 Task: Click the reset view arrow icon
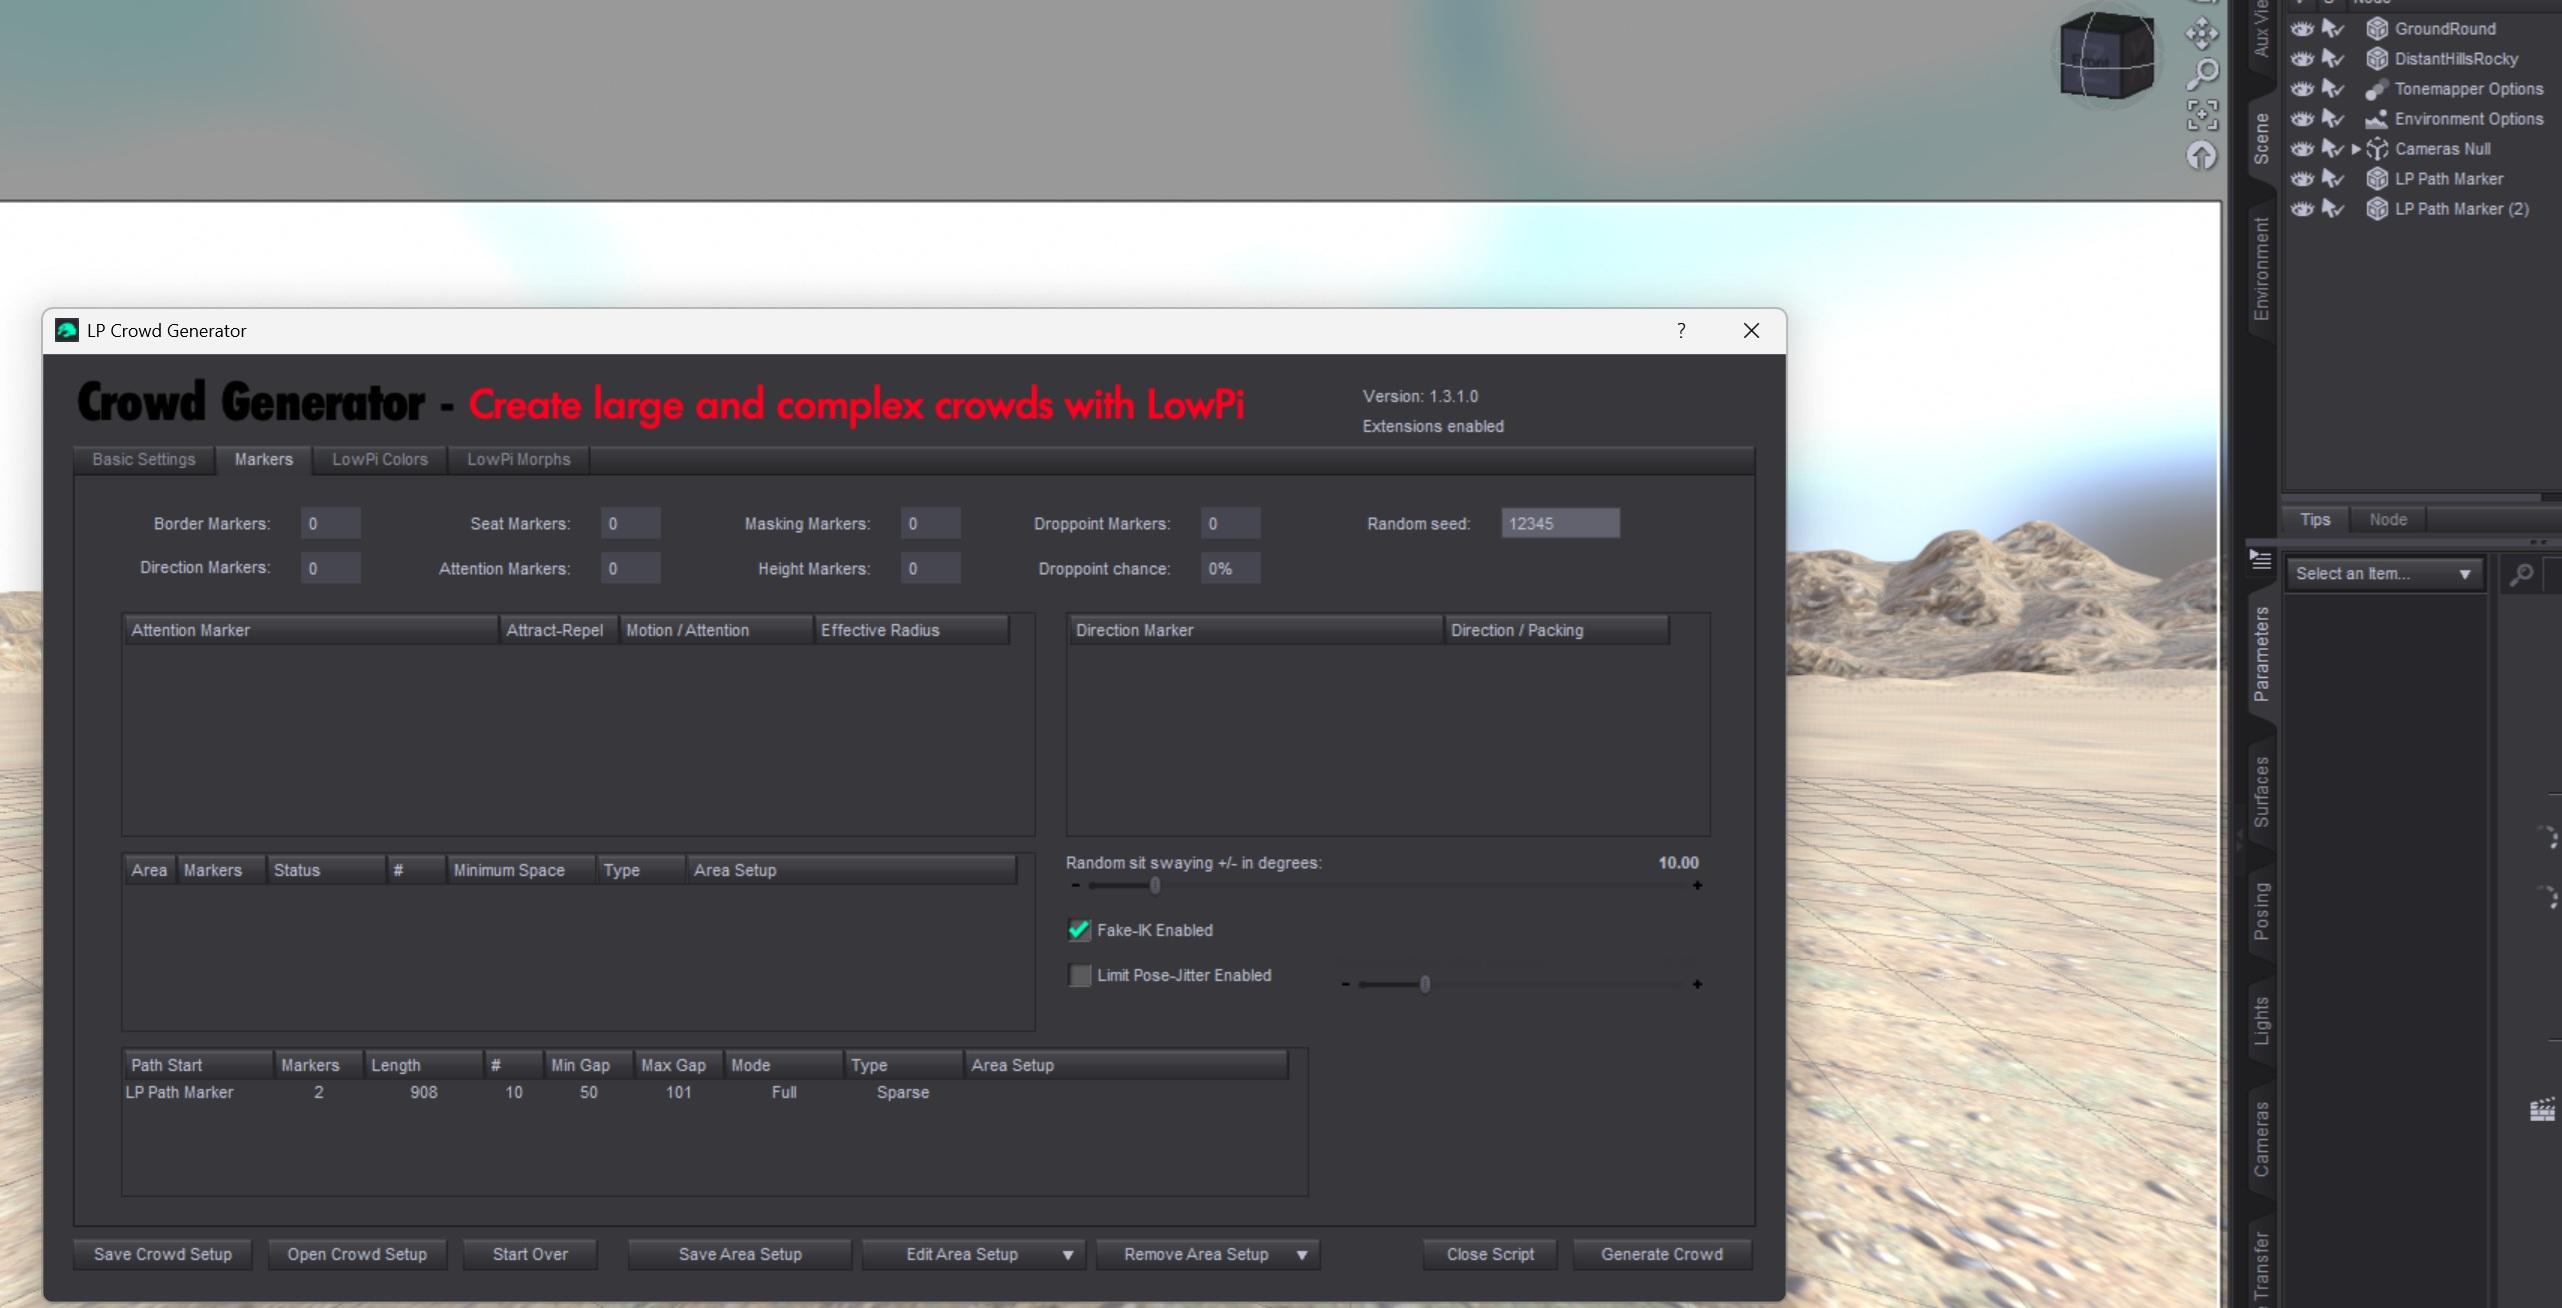click(2201, 156)
